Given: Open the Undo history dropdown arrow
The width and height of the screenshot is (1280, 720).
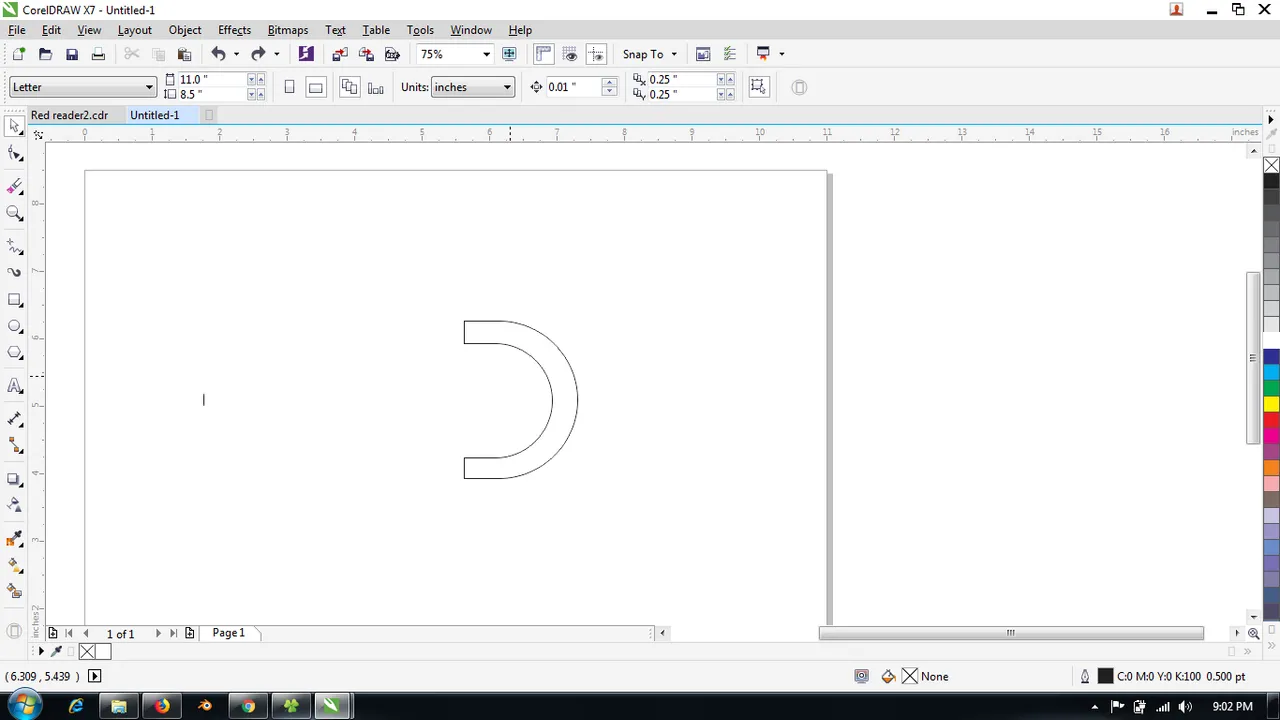Looking at the screenshot, I should point(236,54).
